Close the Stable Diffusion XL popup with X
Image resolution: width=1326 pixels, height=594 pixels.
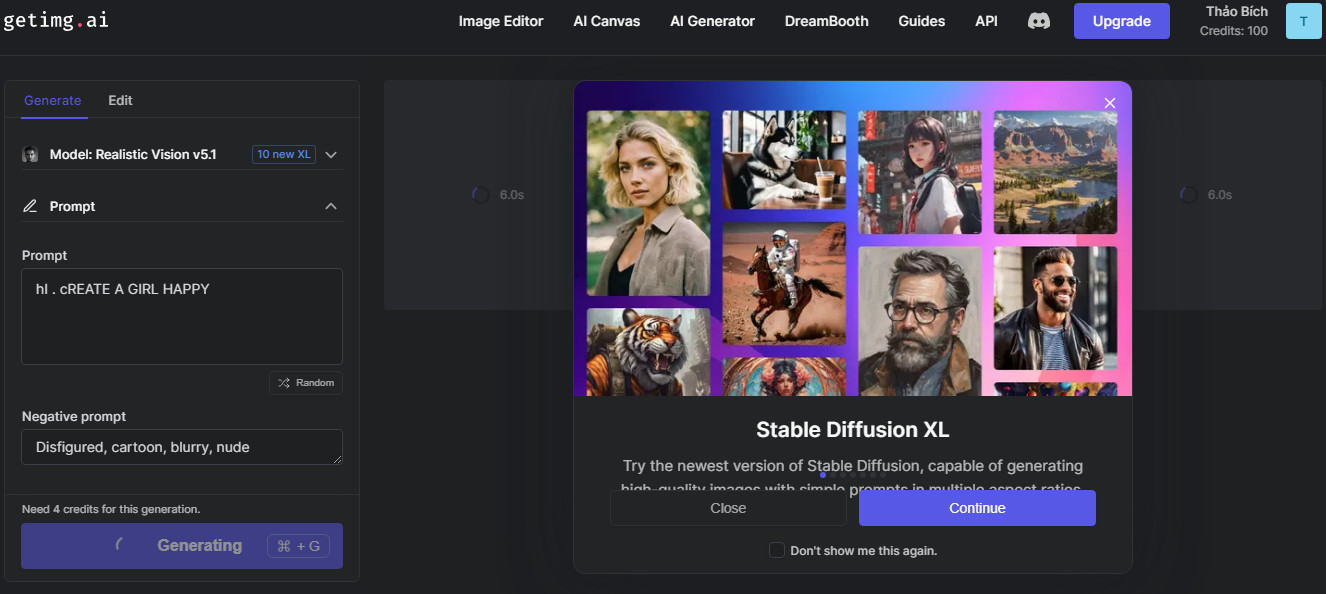click(x=1109, y=103)
